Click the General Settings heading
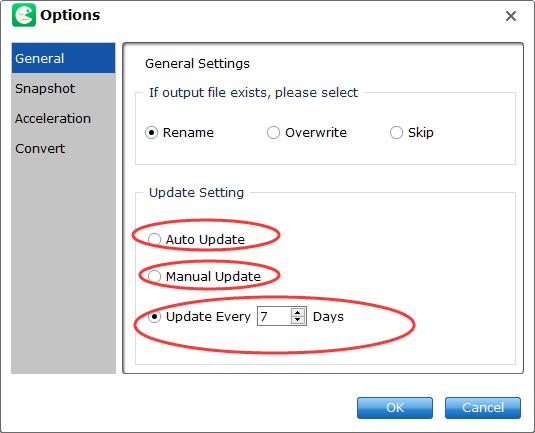The image size is (535, 433). tap(197, 64)
